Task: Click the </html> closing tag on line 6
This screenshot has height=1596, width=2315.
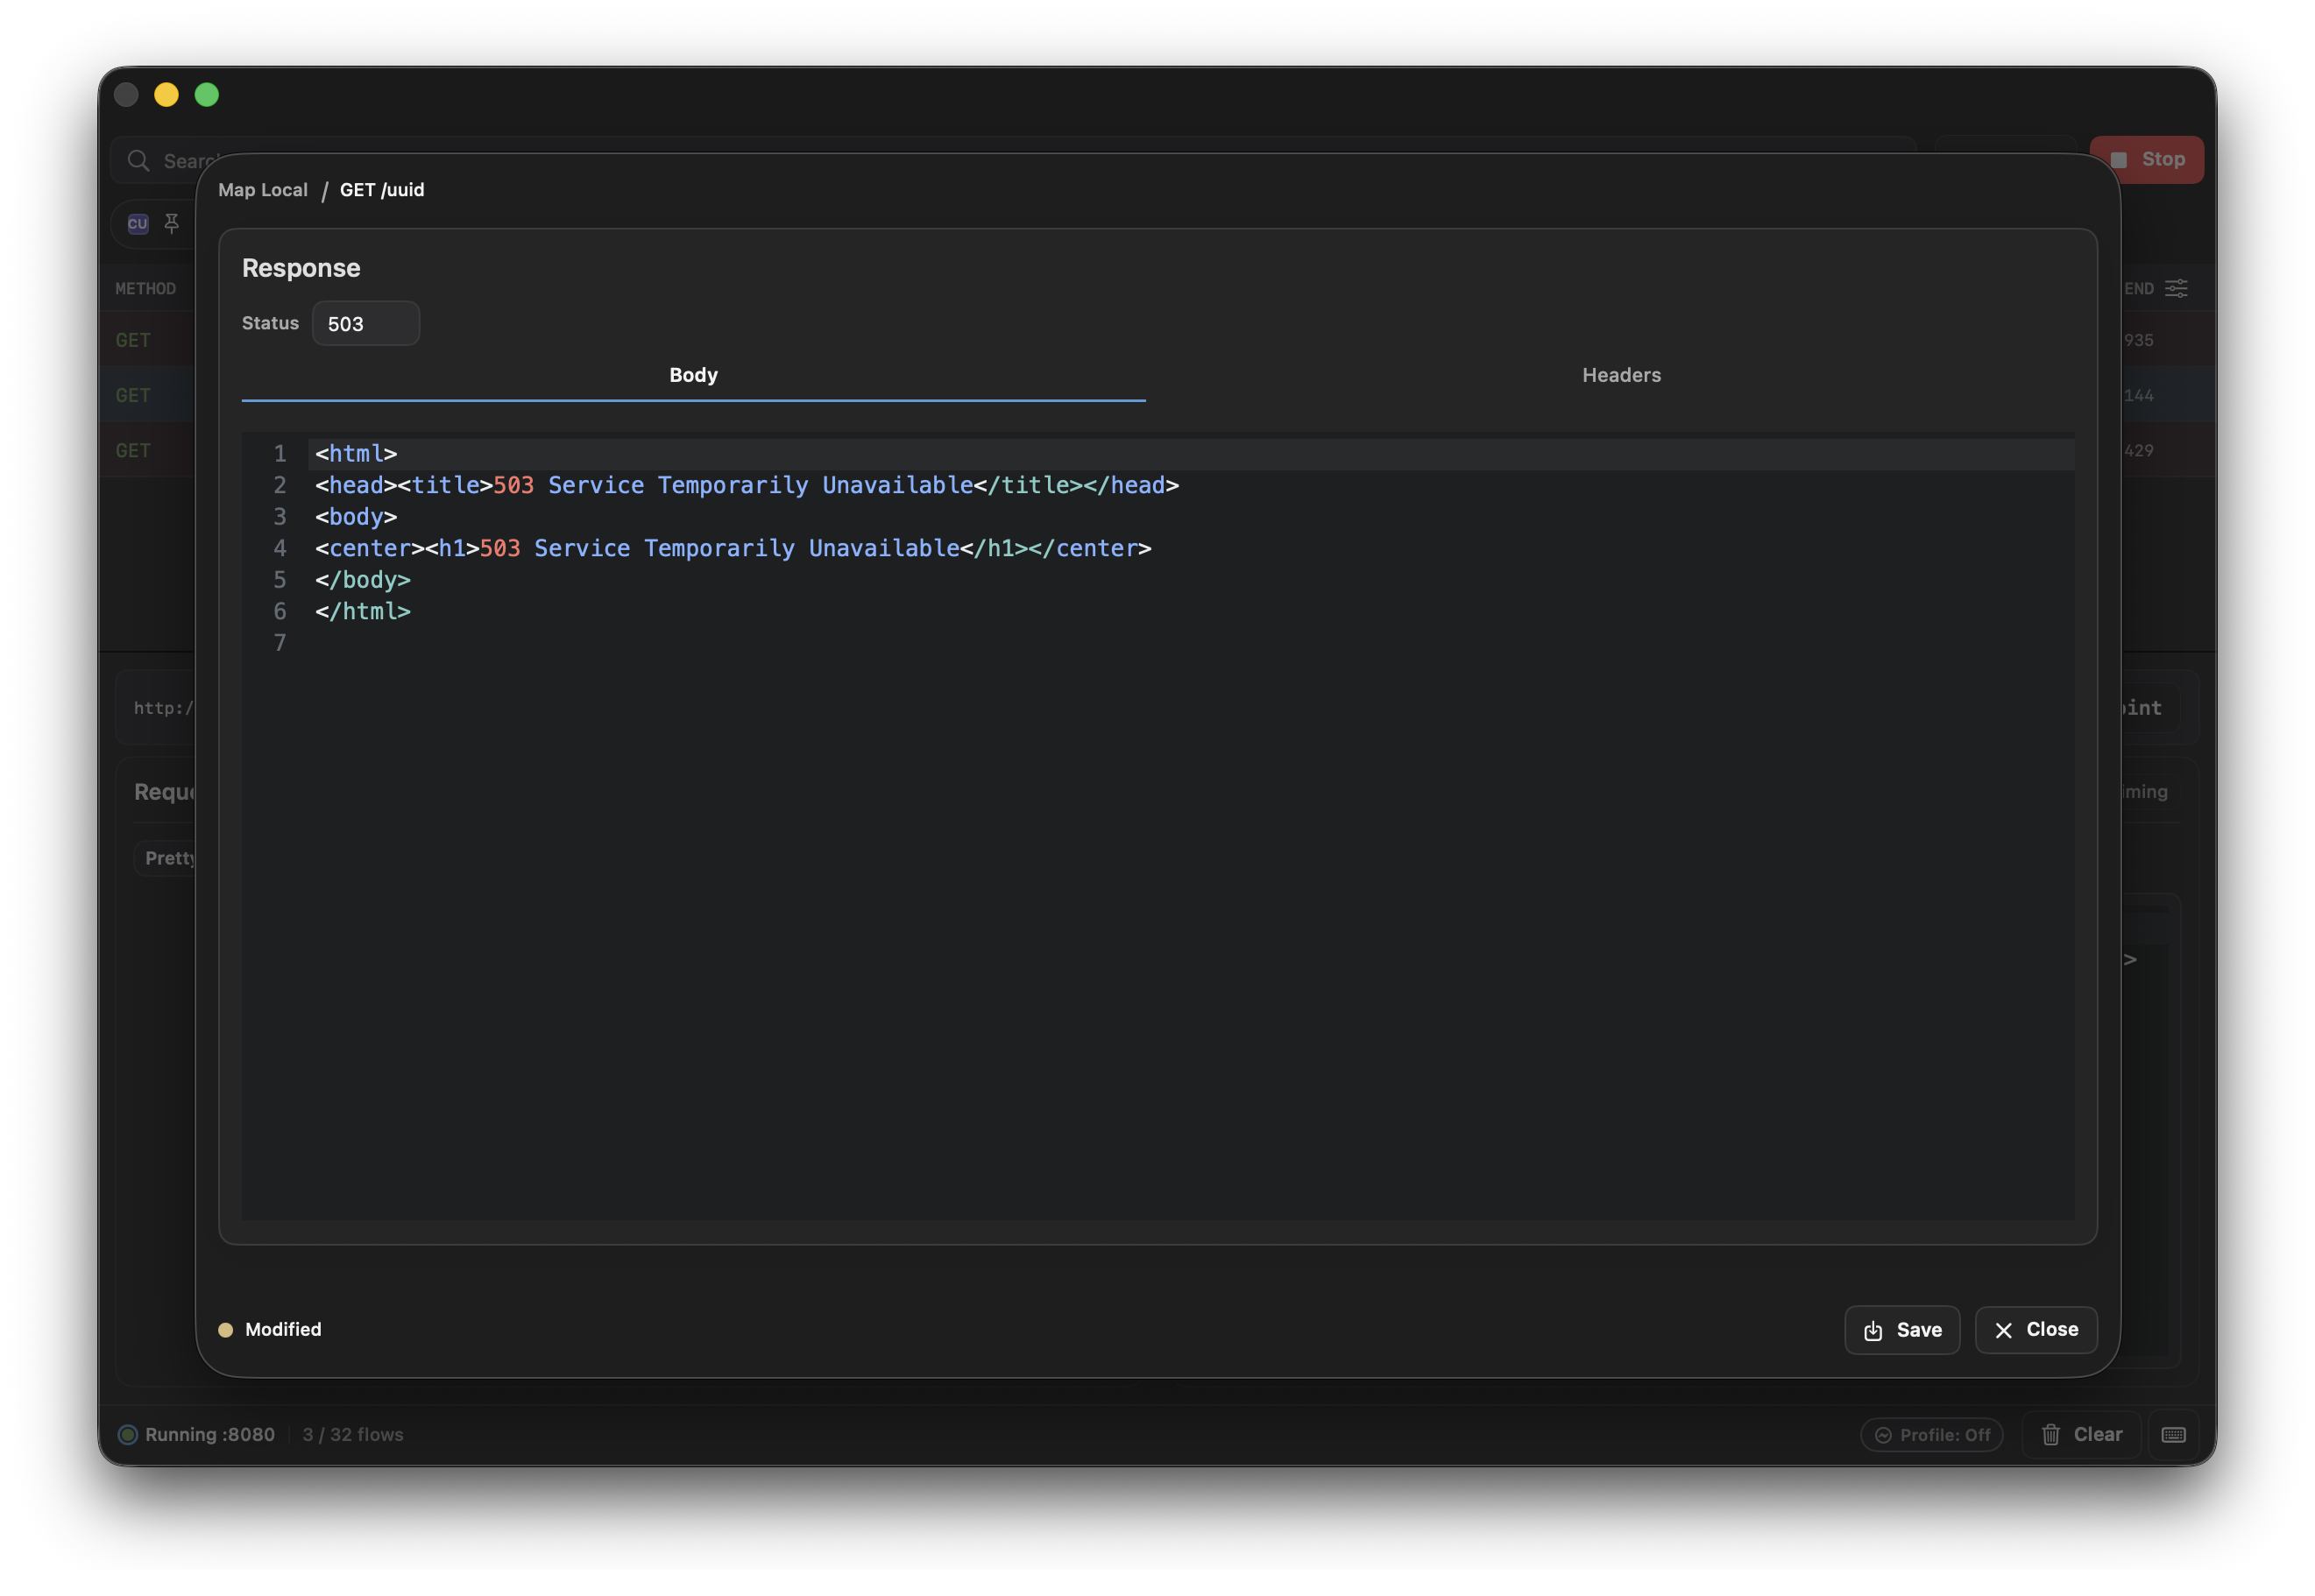Action: pos(363,611)
